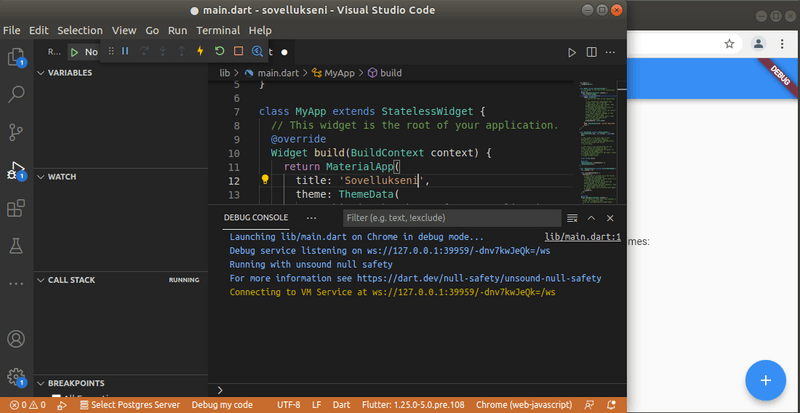Screen dimensions: 800x413
Task: Click the lightbulb code action icon
Action: click(x=265, y=180)
